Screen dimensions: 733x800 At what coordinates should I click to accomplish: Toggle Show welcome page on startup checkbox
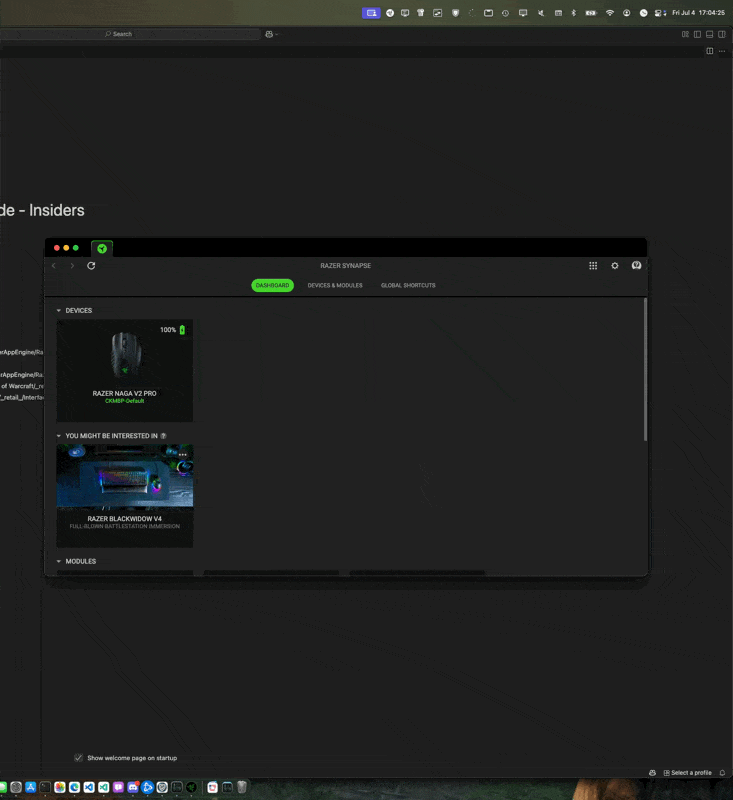[78, 758]
